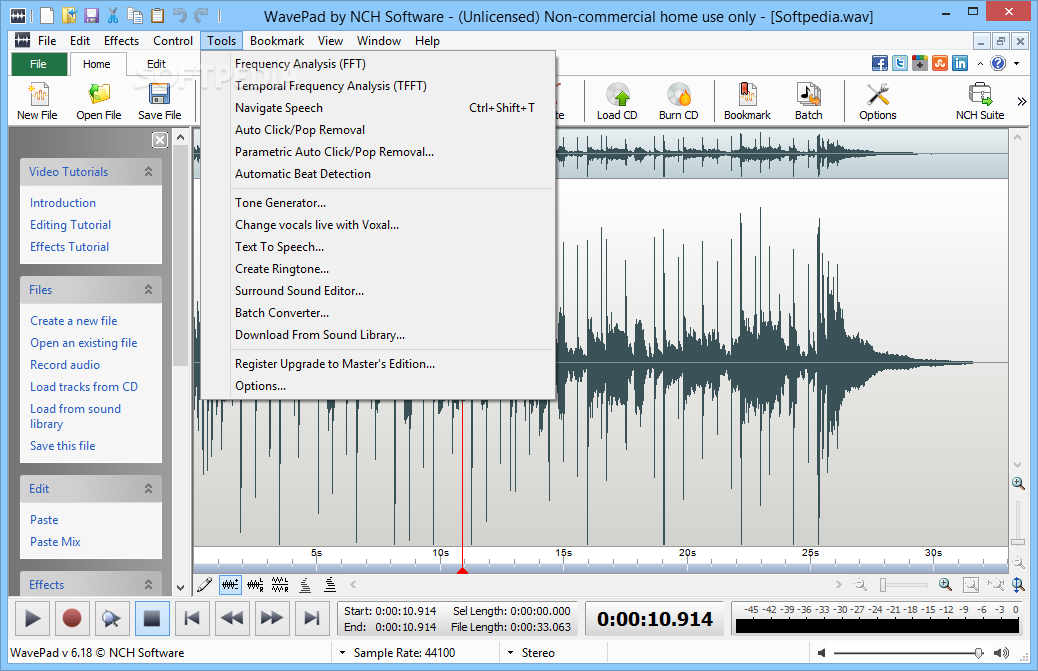Viewport: 1038px width, 671px height.
Task: Click Save this file link
Action: click(x=63, y=446)
